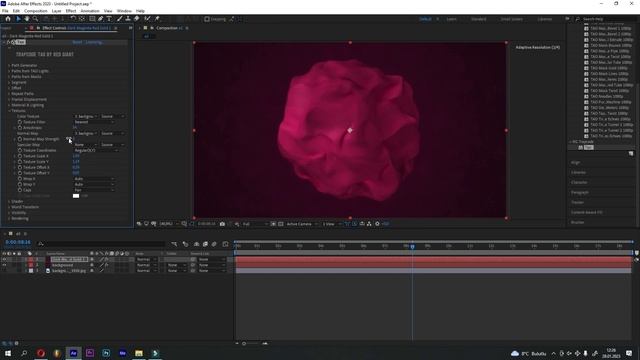640x360 pixels.
Task: Click the Motion Blur enable icon in timeline
Action: pos(214,244)
